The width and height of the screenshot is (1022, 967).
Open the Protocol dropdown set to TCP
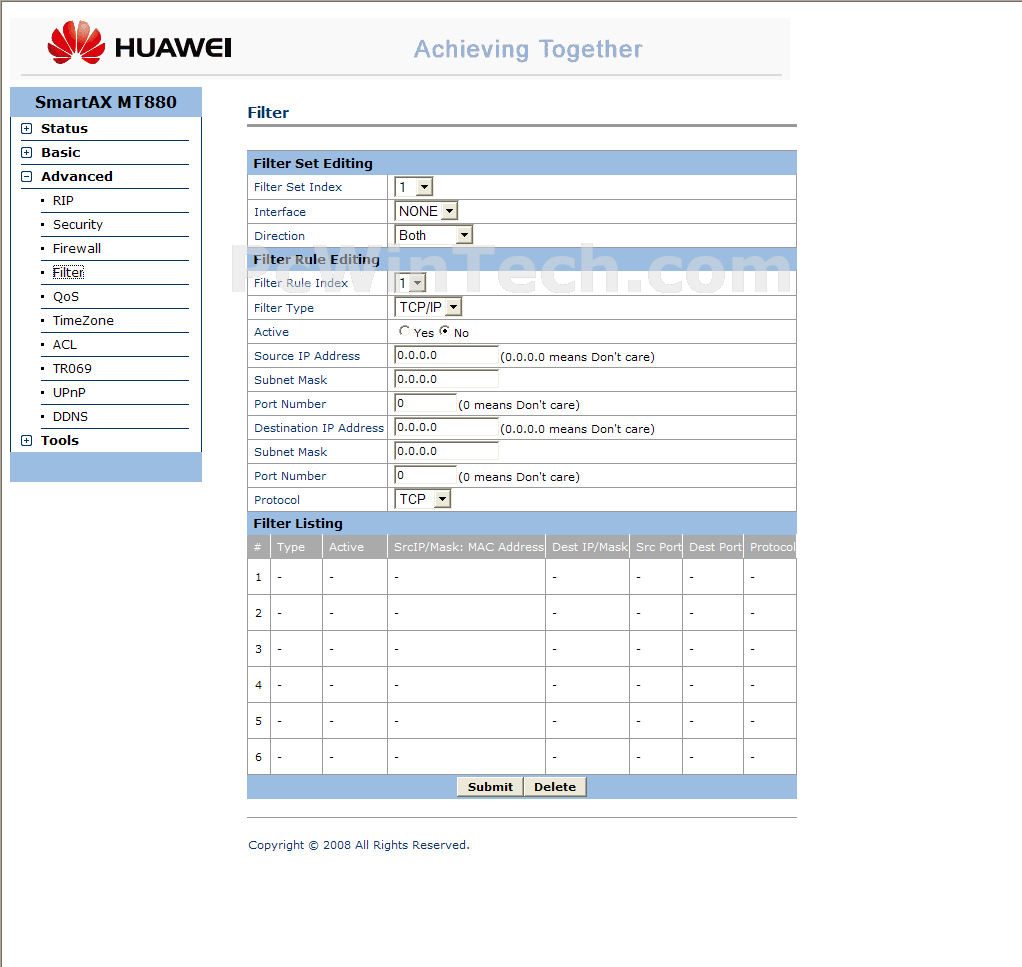[x=423, y=499]
